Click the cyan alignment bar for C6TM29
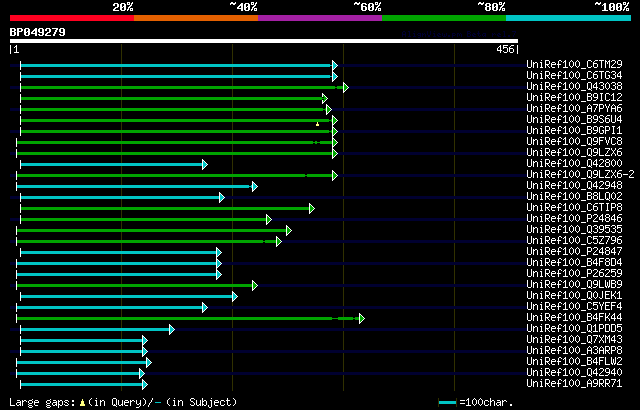This screenshot has width=640, height=410. point(176,65)
